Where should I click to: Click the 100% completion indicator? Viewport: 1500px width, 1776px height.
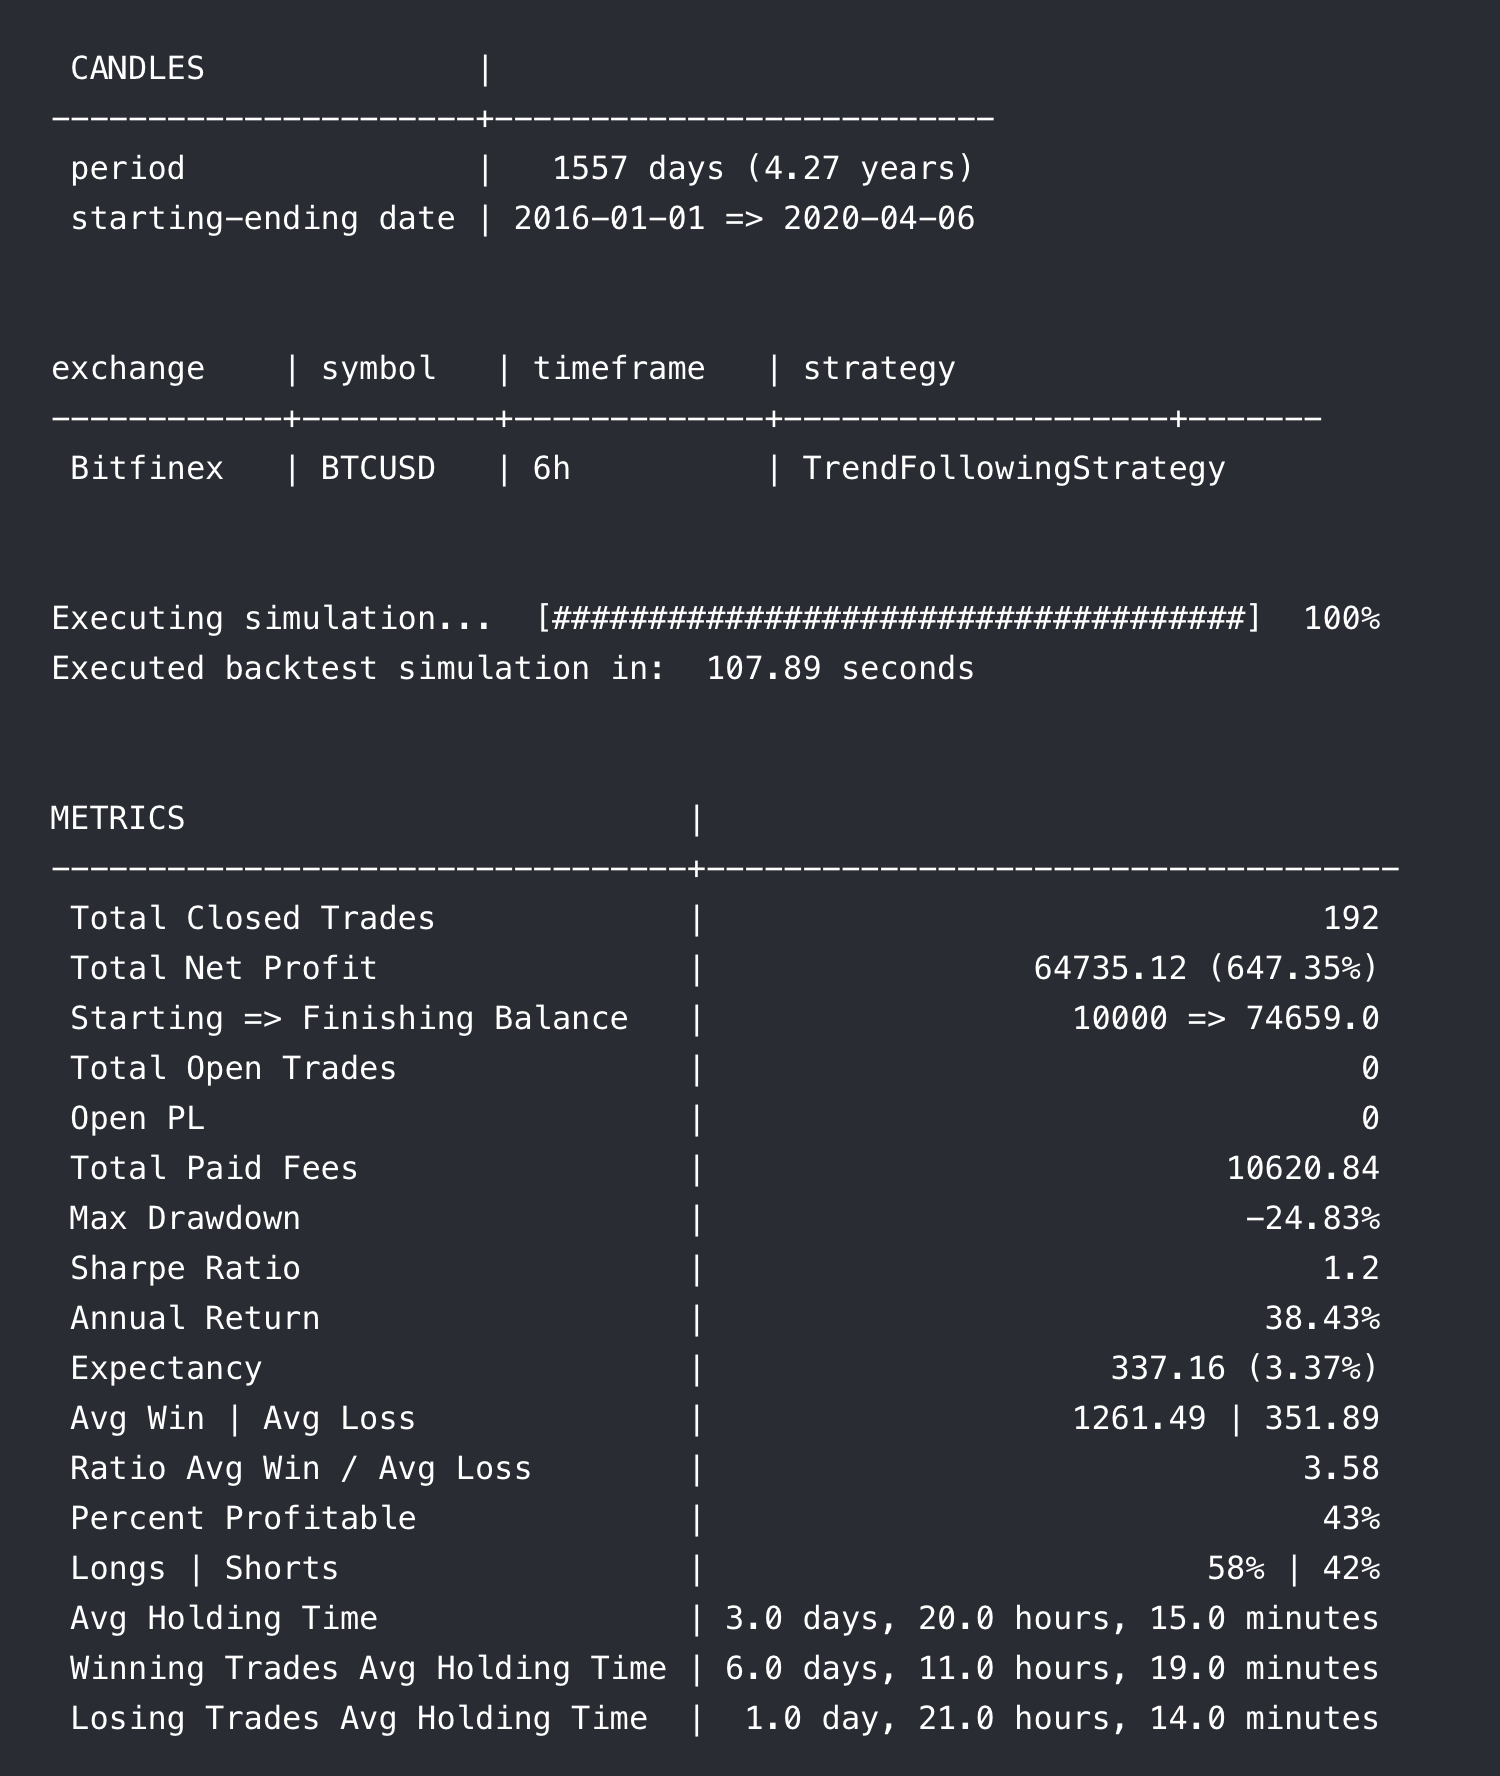tap(1341, 619)
